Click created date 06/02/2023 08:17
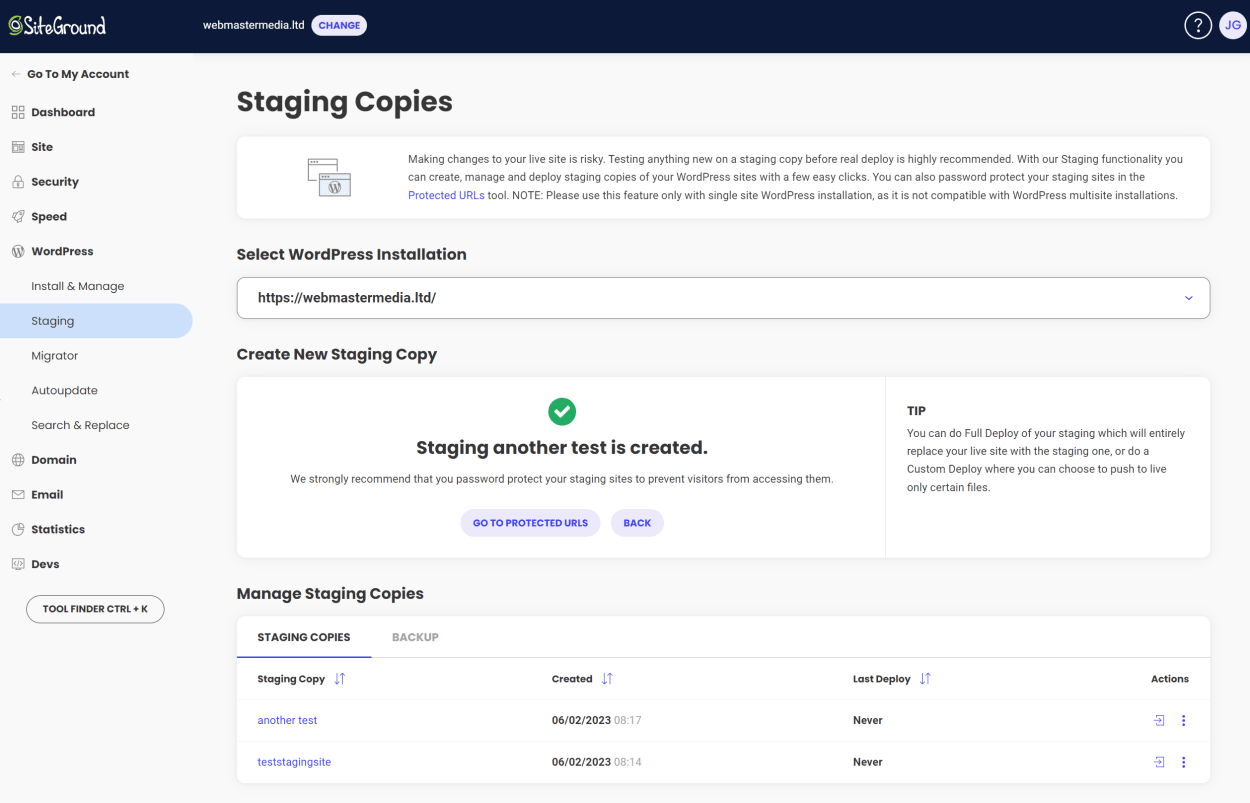 click(597, 720)
